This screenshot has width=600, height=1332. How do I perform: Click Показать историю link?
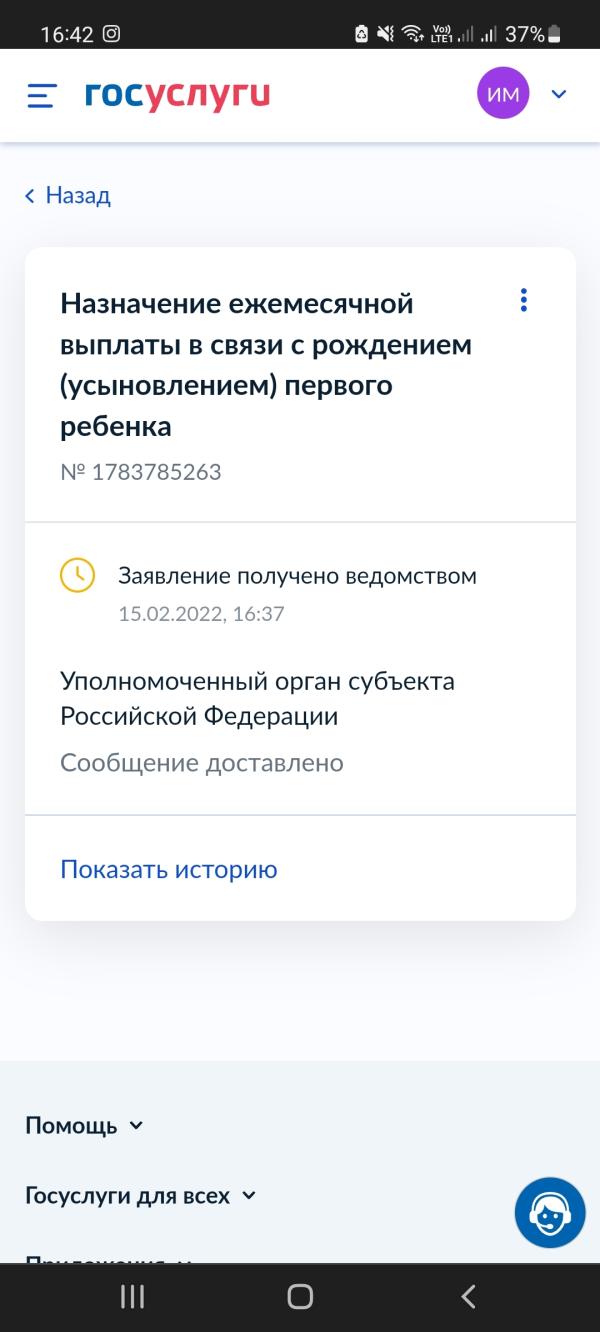coord(169,869)
